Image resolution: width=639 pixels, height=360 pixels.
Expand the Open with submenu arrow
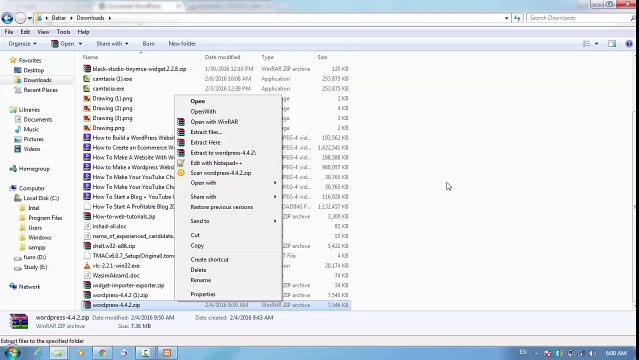[x=275, y=183]
